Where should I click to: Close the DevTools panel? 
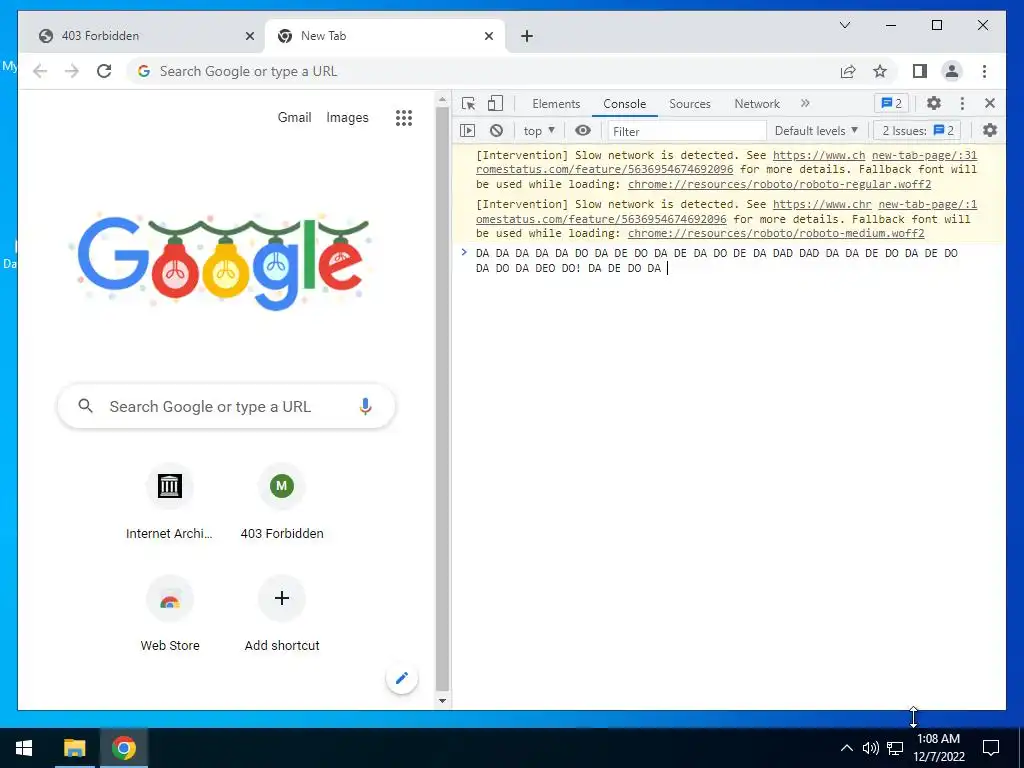pos(990,103)
